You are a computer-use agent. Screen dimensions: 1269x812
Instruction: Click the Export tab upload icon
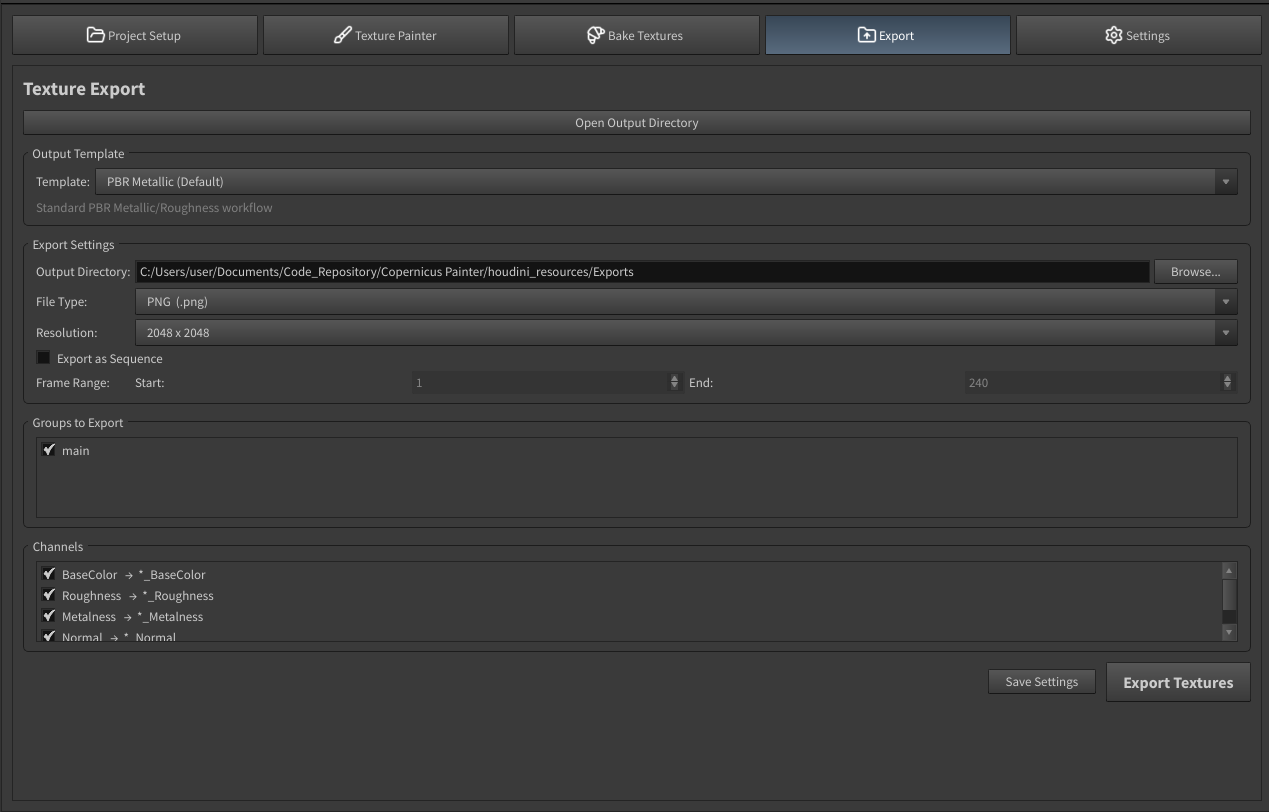click(866, 35)
